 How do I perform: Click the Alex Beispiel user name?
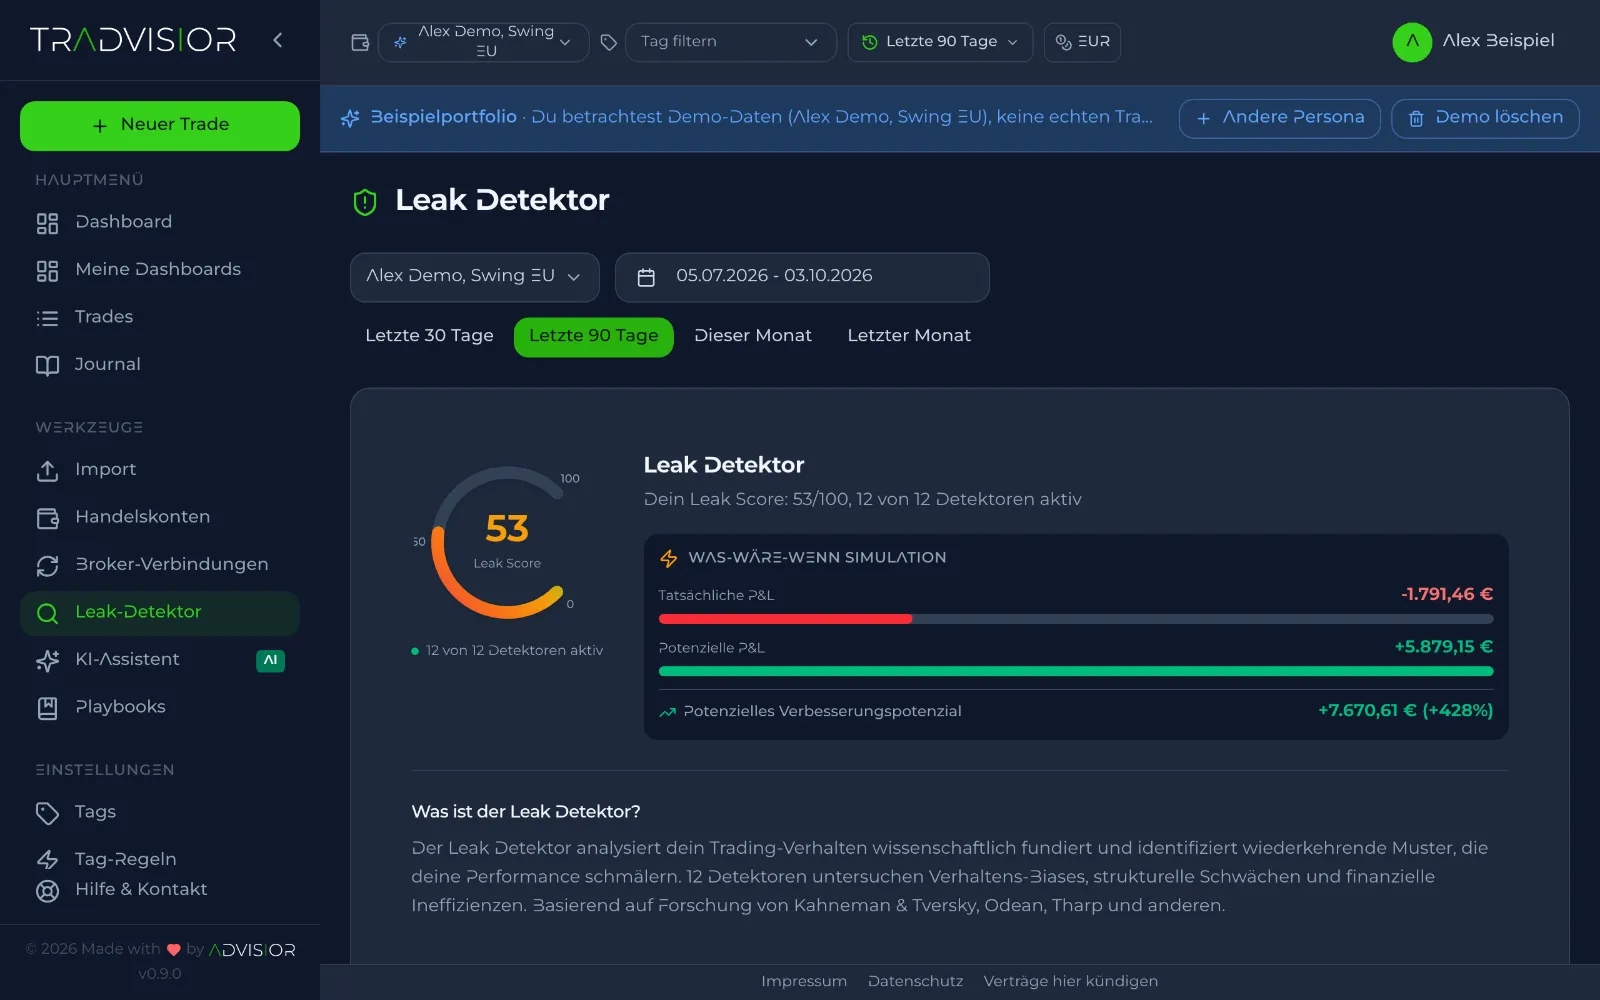[x=1498, y=41]
